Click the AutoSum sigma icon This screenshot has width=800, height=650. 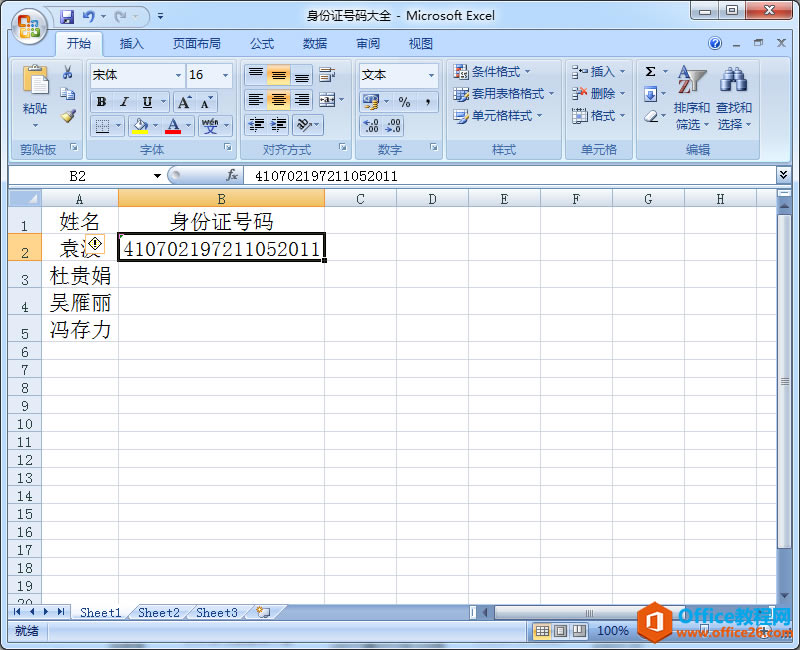click(651, 72)
